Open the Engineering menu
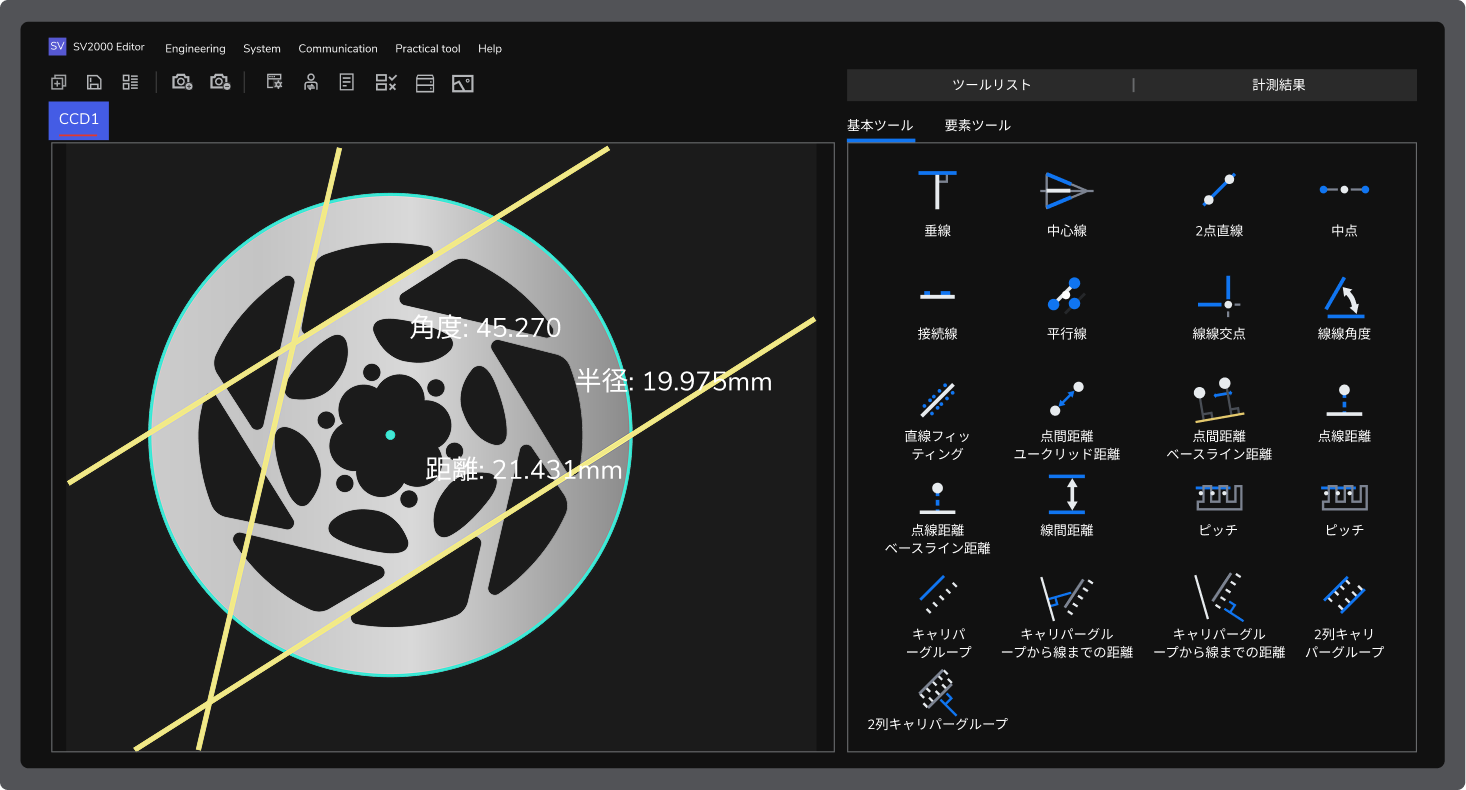The image size is (1466, 790). [195, 49]
